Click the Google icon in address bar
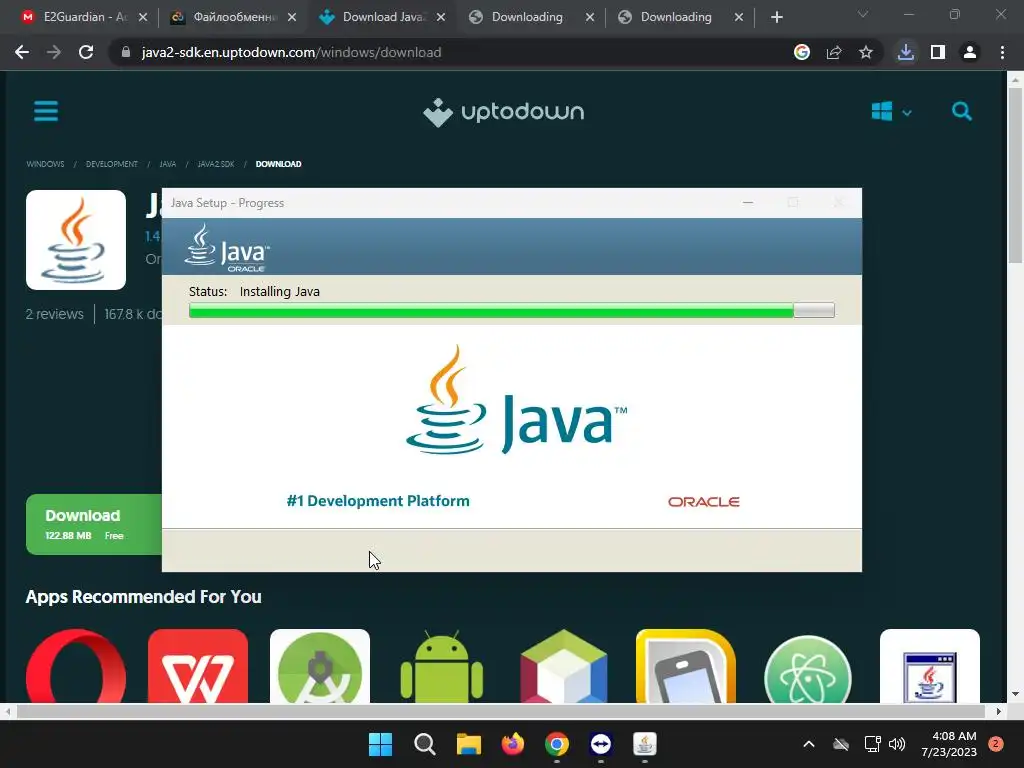 (801, 52)
